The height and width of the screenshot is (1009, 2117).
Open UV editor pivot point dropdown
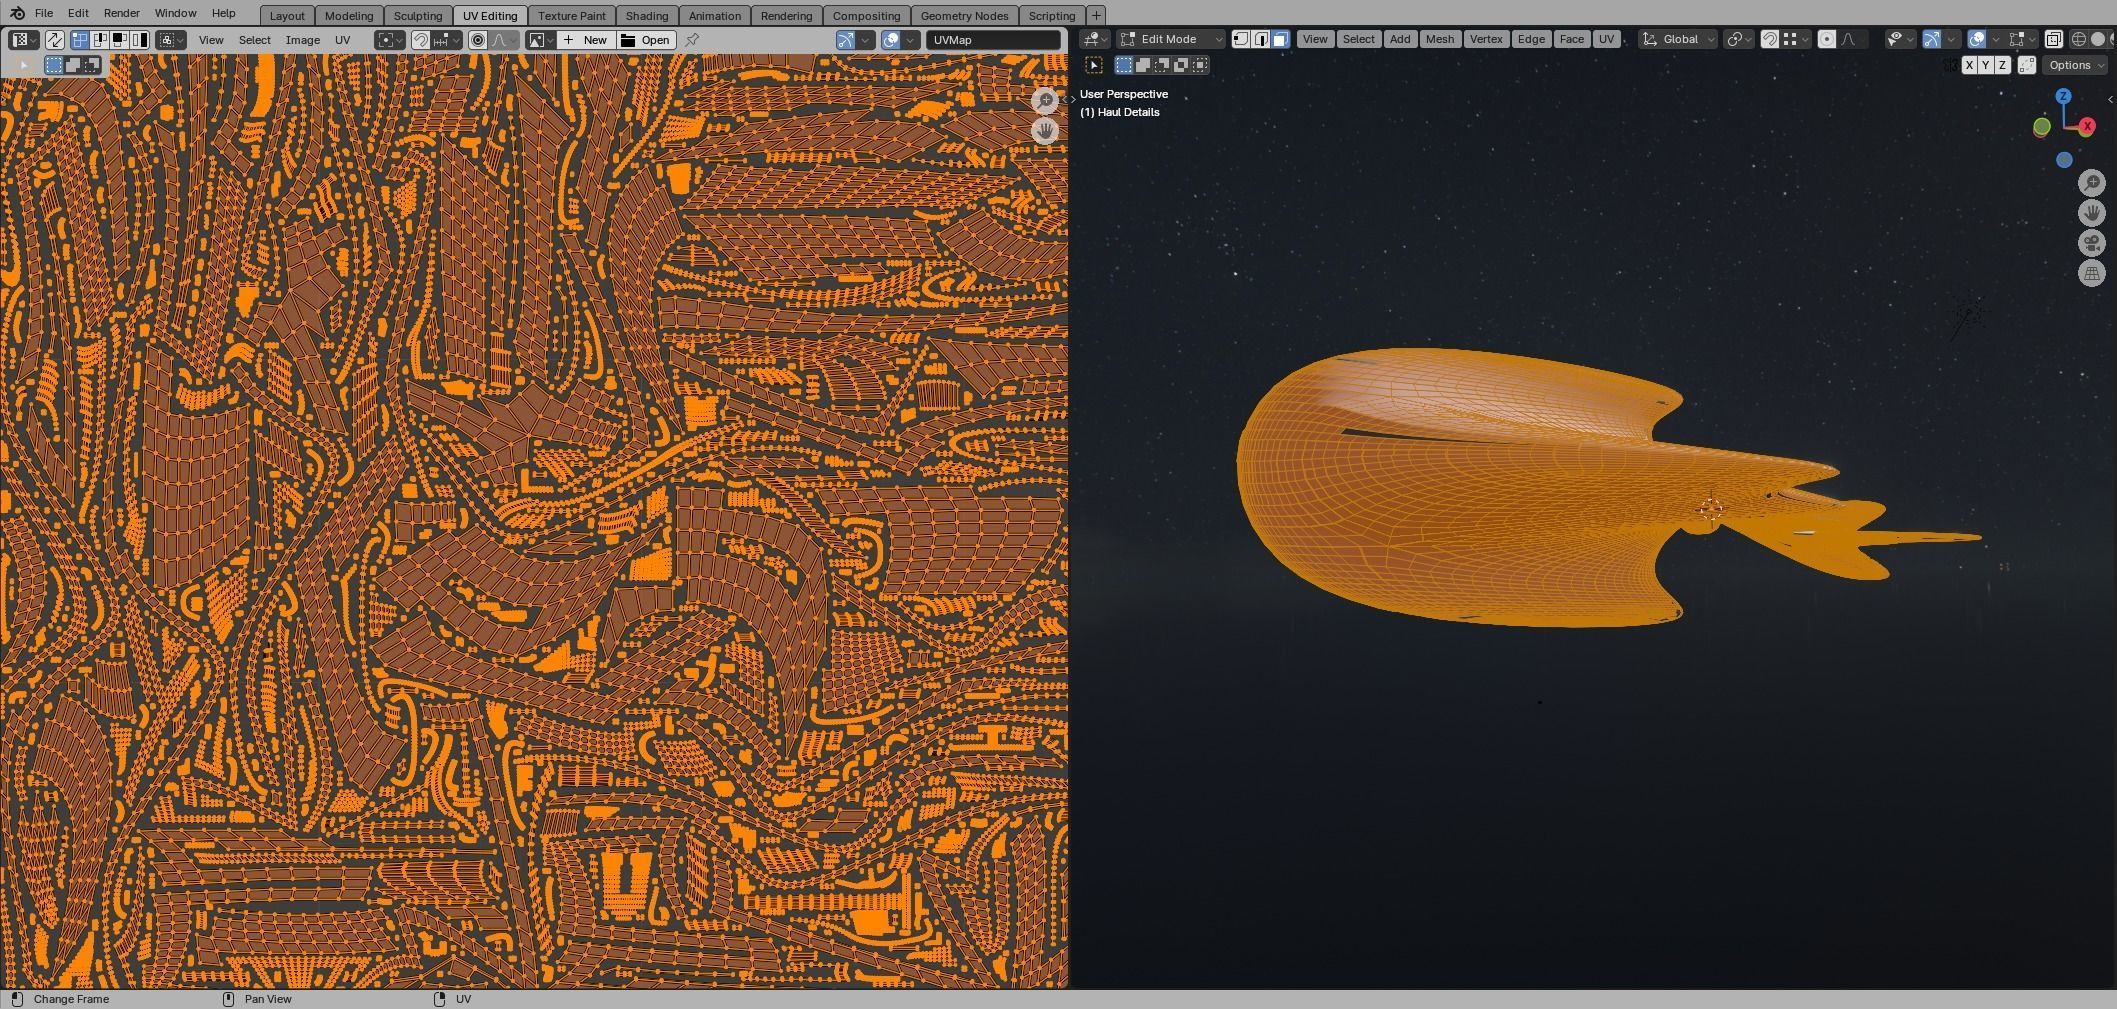pos(390,40)
